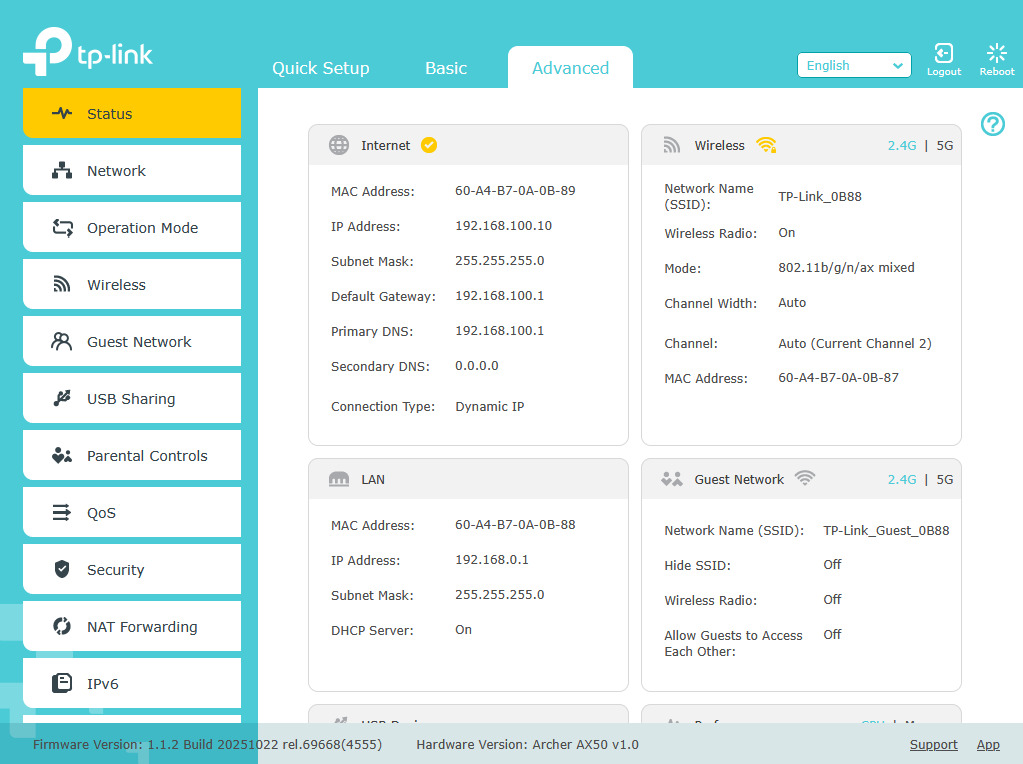Click the Parental Controls family icon
Image resolution: width=1023 pixels, height=764 pixels.
point(62,455)
